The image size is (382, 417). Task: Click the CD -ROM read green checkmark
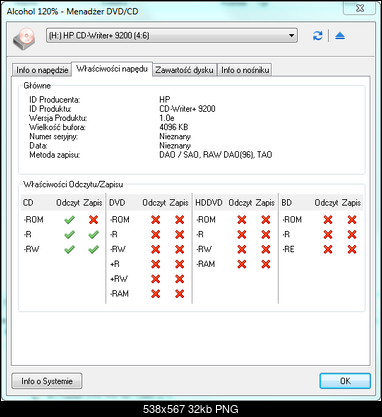click(69, 220)
